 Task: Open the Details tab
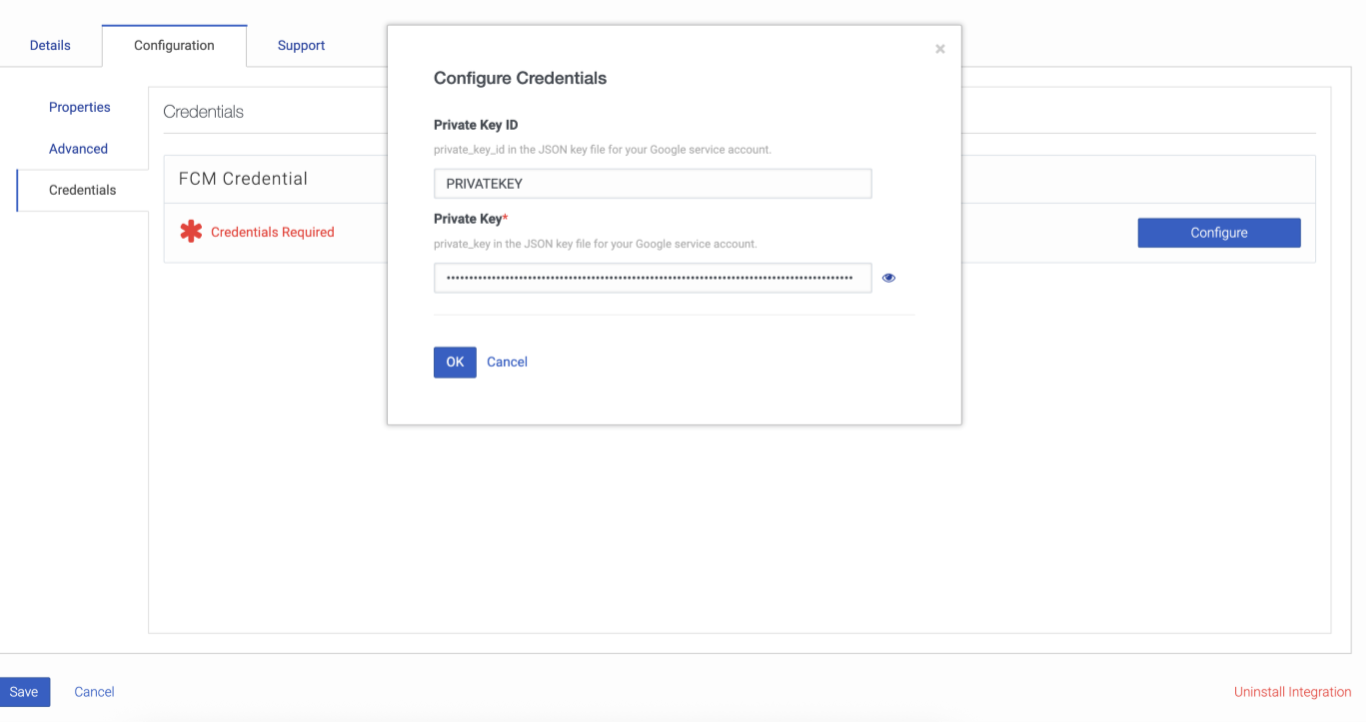[x=50, y=46]
